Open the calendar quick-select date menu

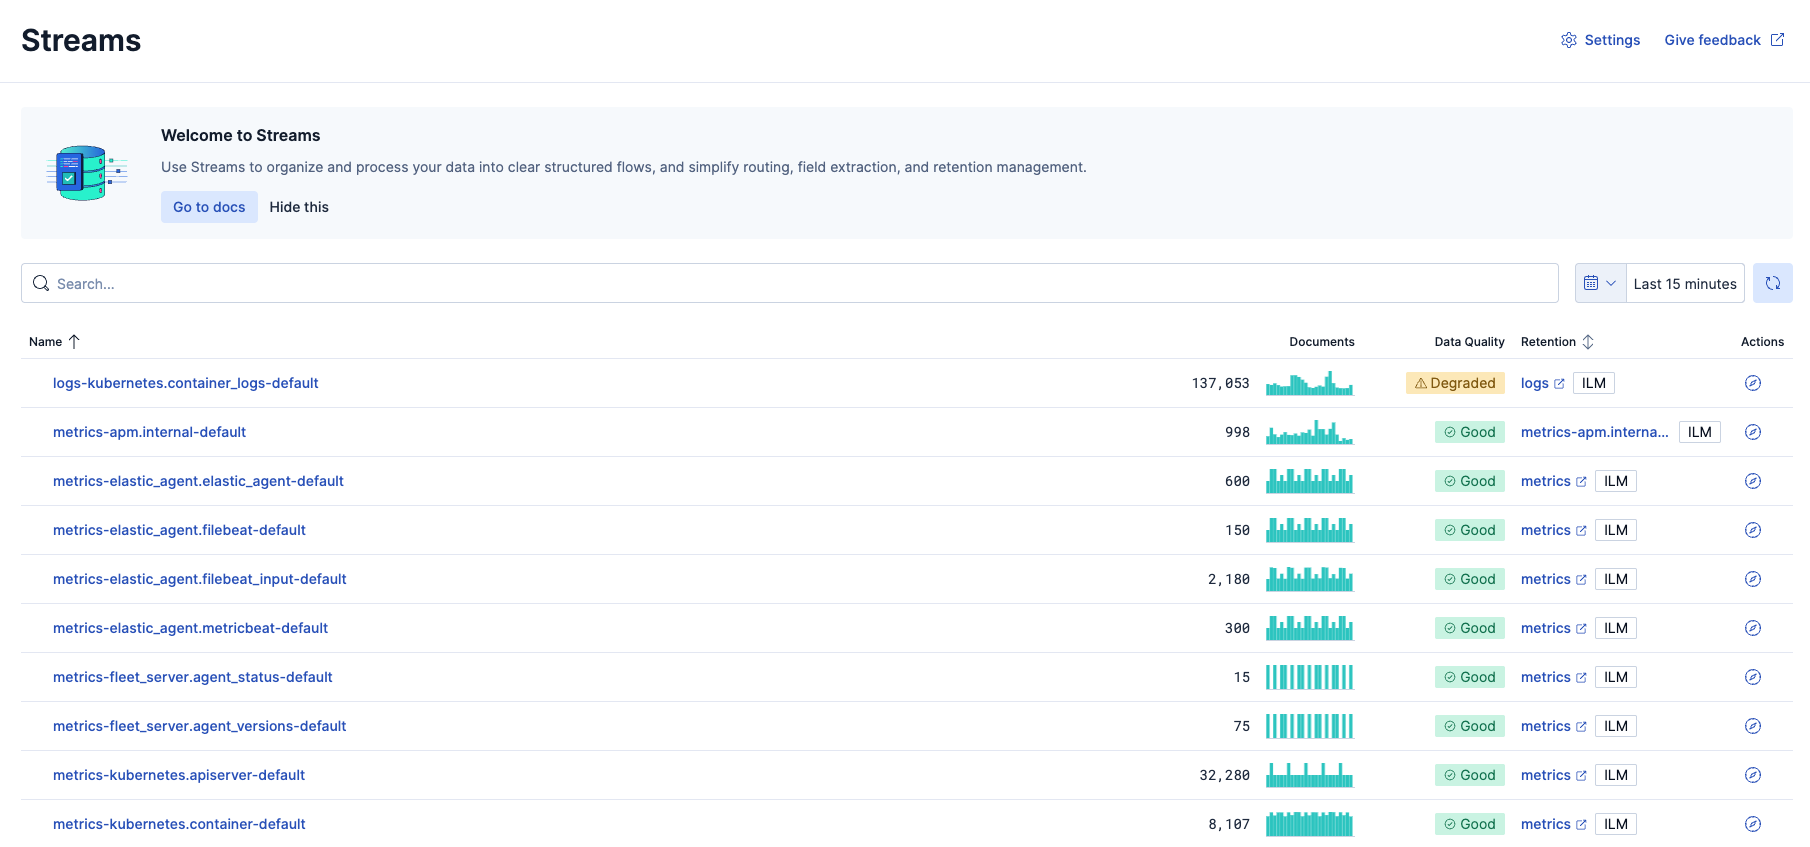[1600, 283]
